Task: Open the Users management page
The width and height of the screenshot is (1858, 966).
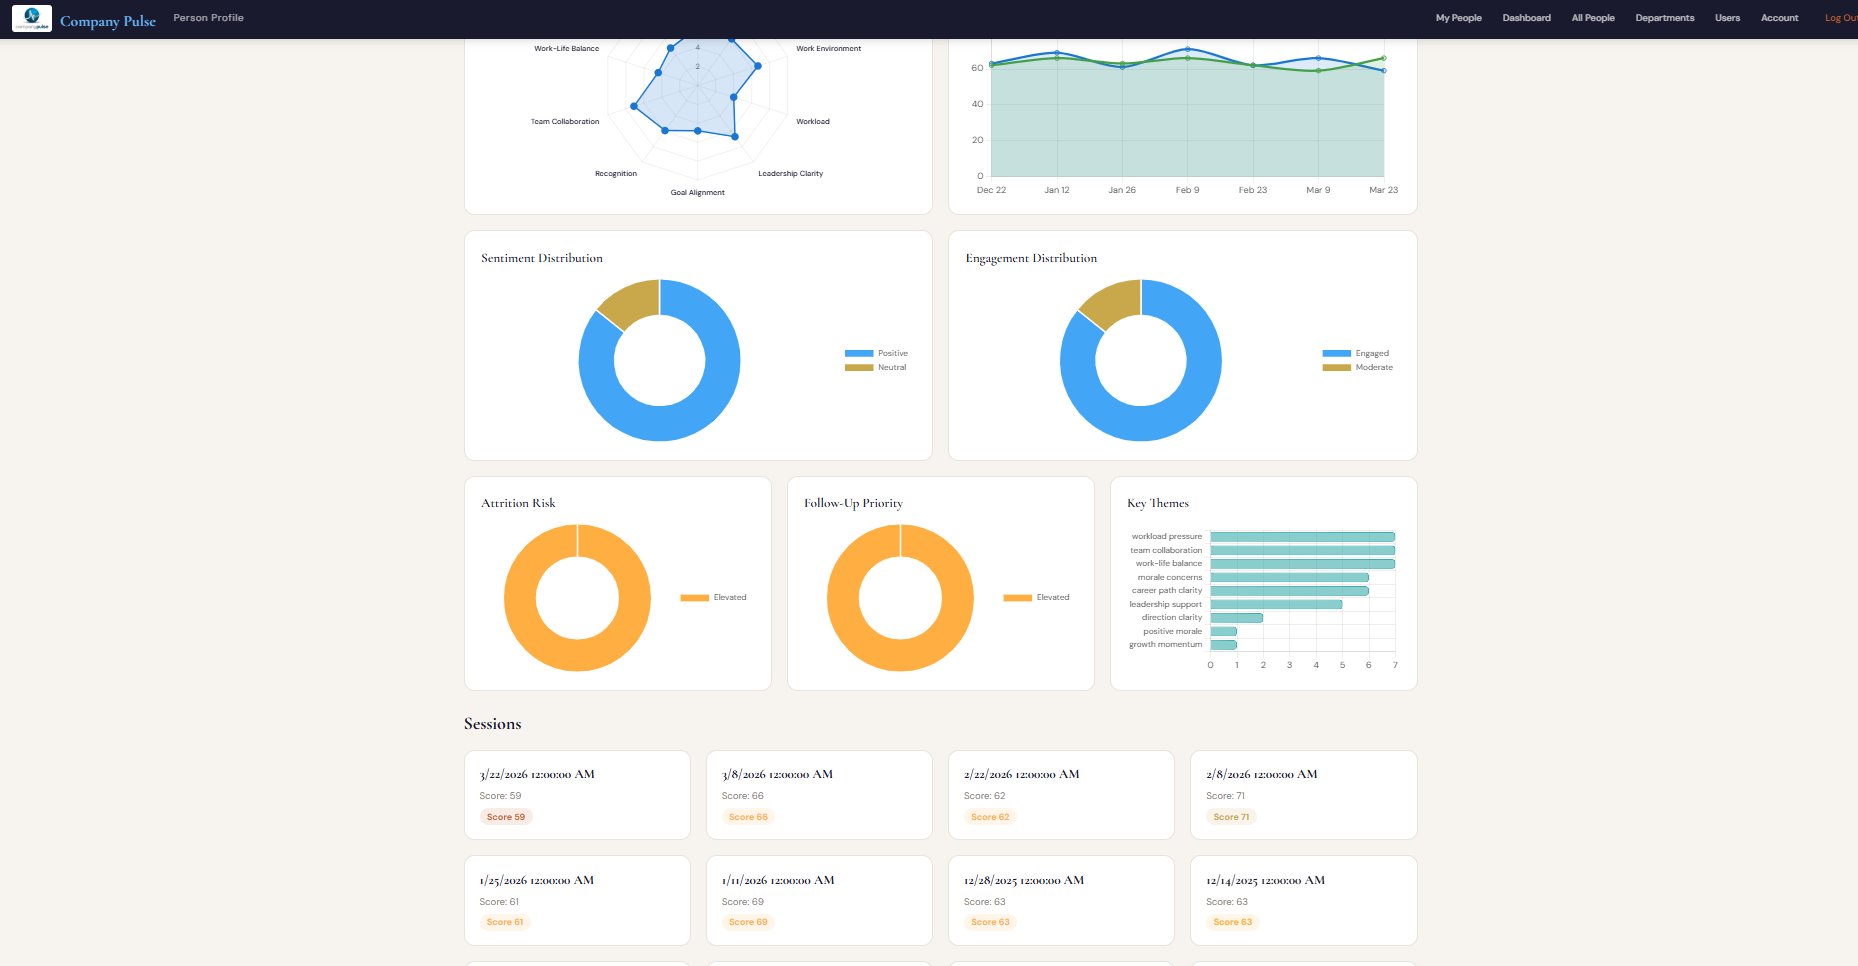Action: pos(1727,17)
